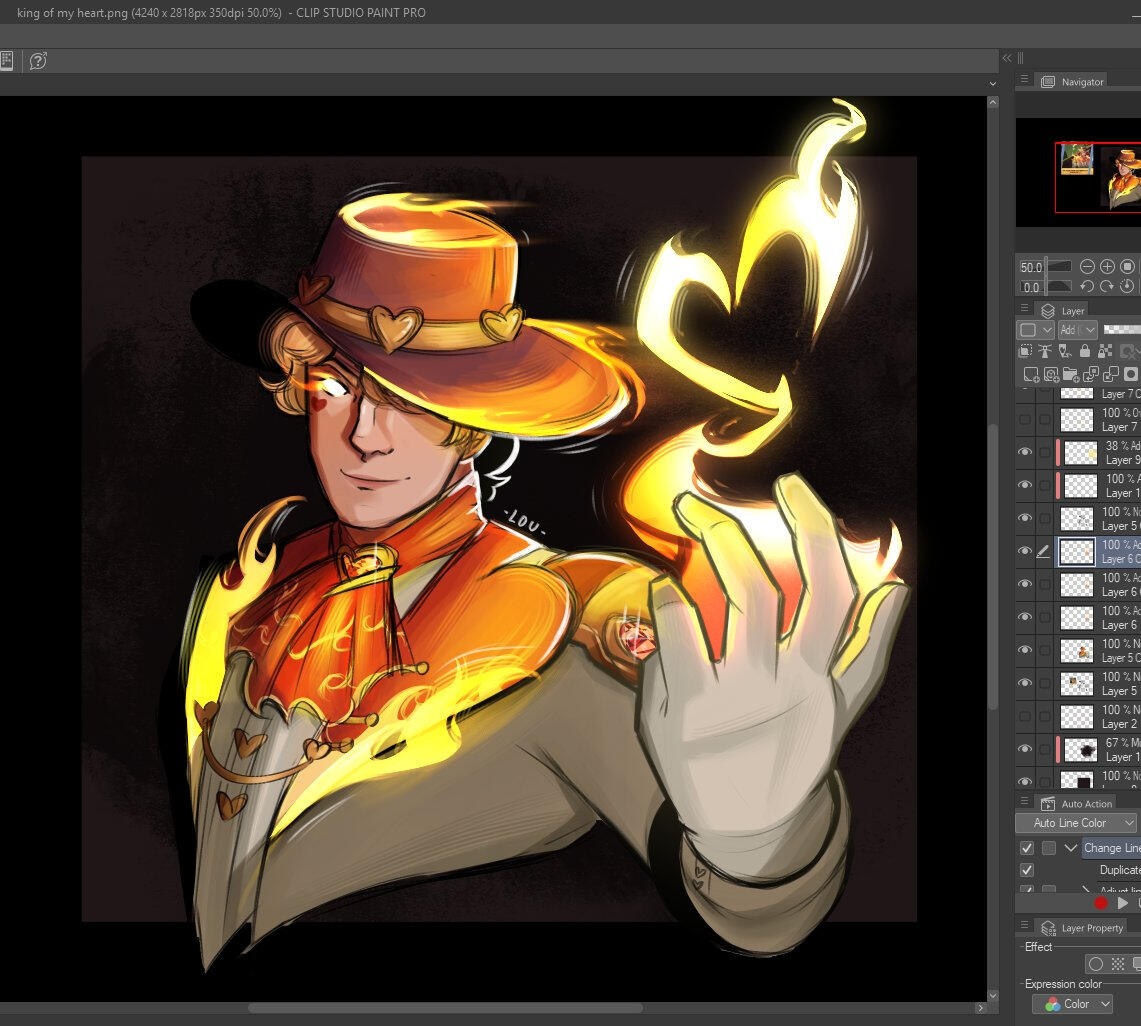Create a new raster layer
The width and height of the screenshot is (1141, 1026).
1030,375
